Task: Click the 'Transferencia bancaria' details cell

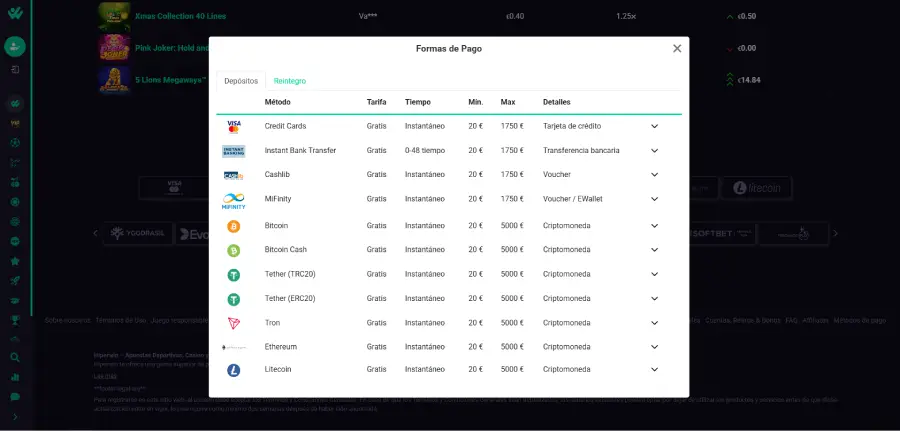Action: pos(581,151)
